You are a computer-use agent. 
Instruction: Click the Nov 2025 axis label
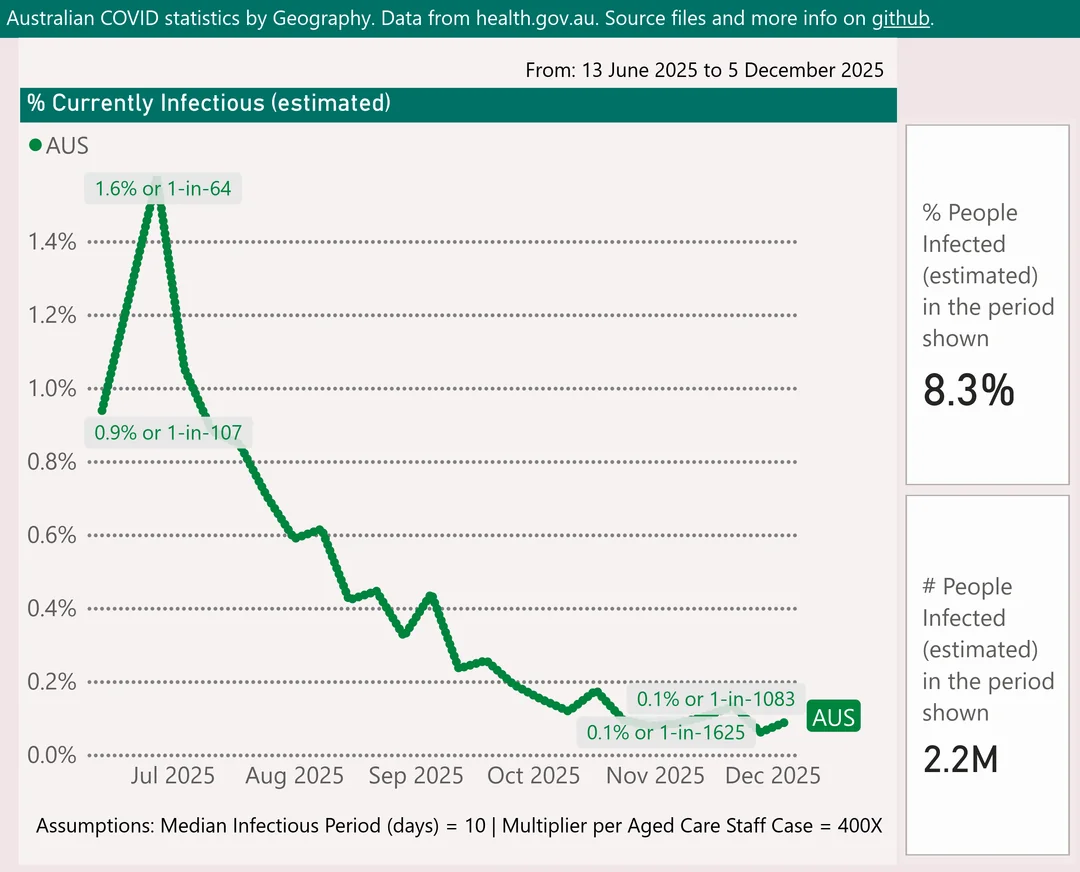(x=656, y=776)
